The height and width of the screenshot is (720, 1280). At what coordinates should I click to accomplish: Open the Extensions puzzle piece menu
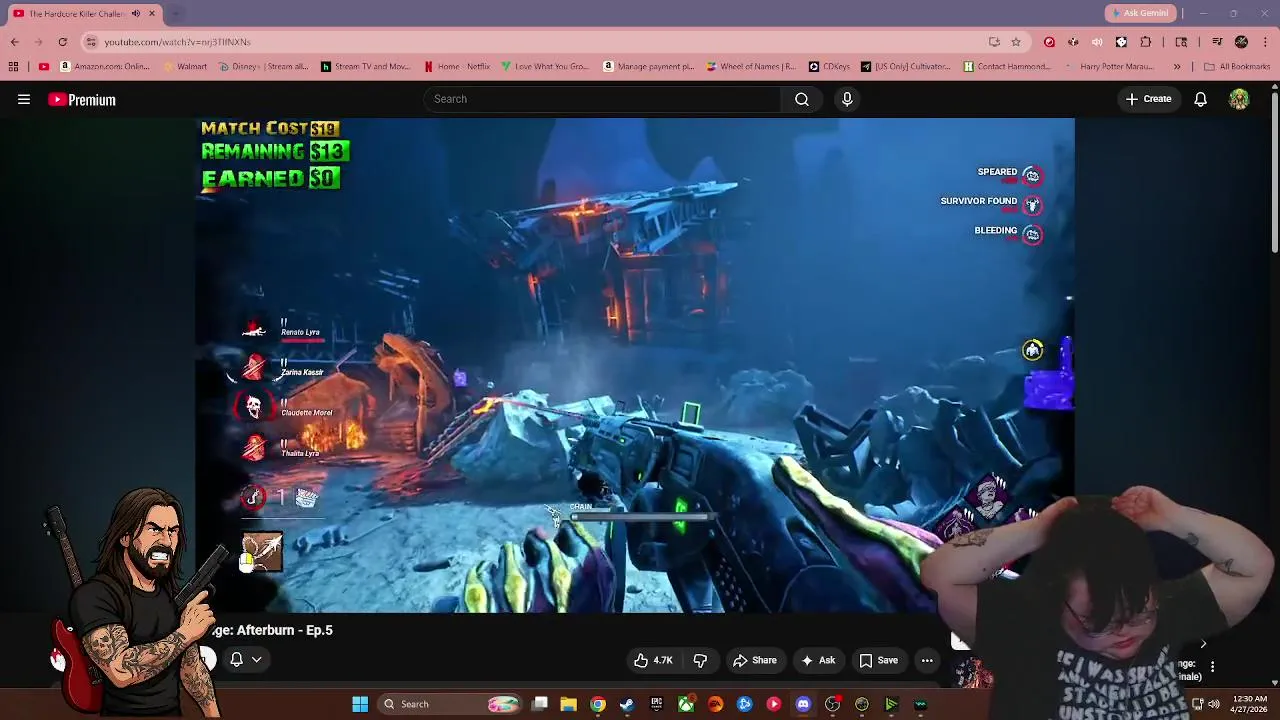(1146, 42)
